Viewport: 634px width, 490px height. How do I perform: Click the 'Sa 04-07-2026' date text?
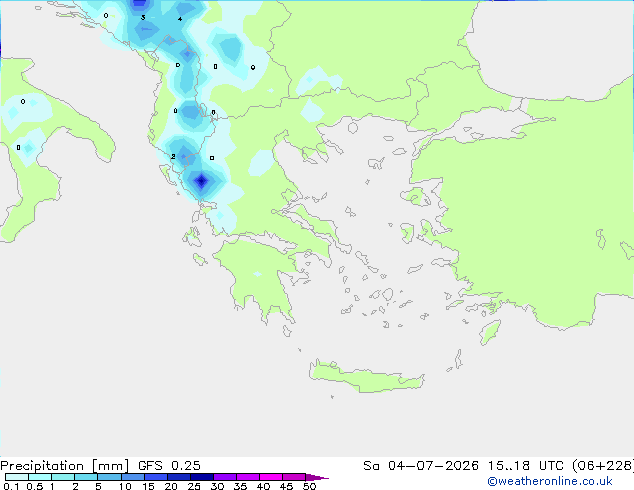coord(421,466)
